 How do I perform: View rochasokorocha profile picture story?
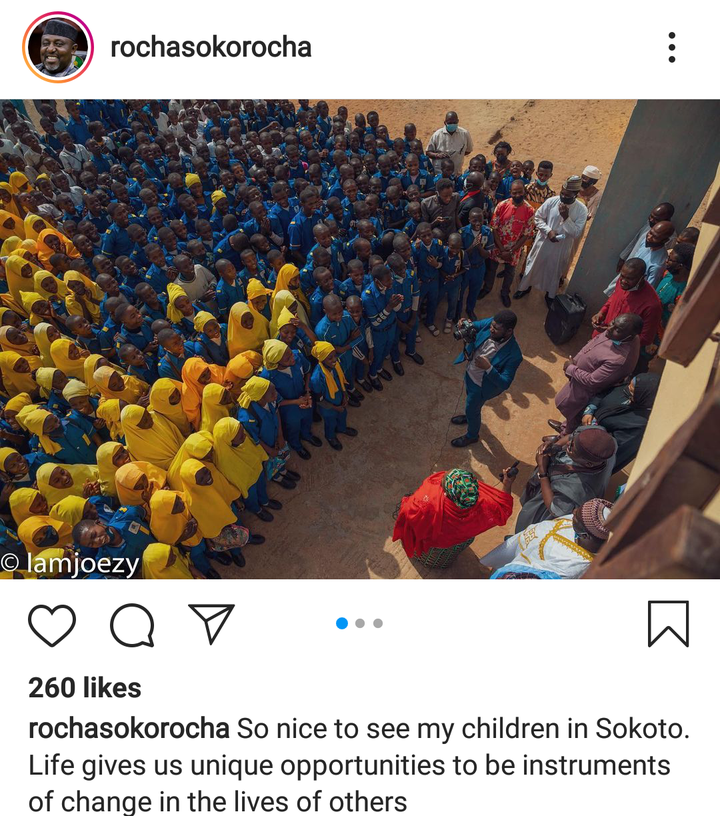click(x=58, y=47)
